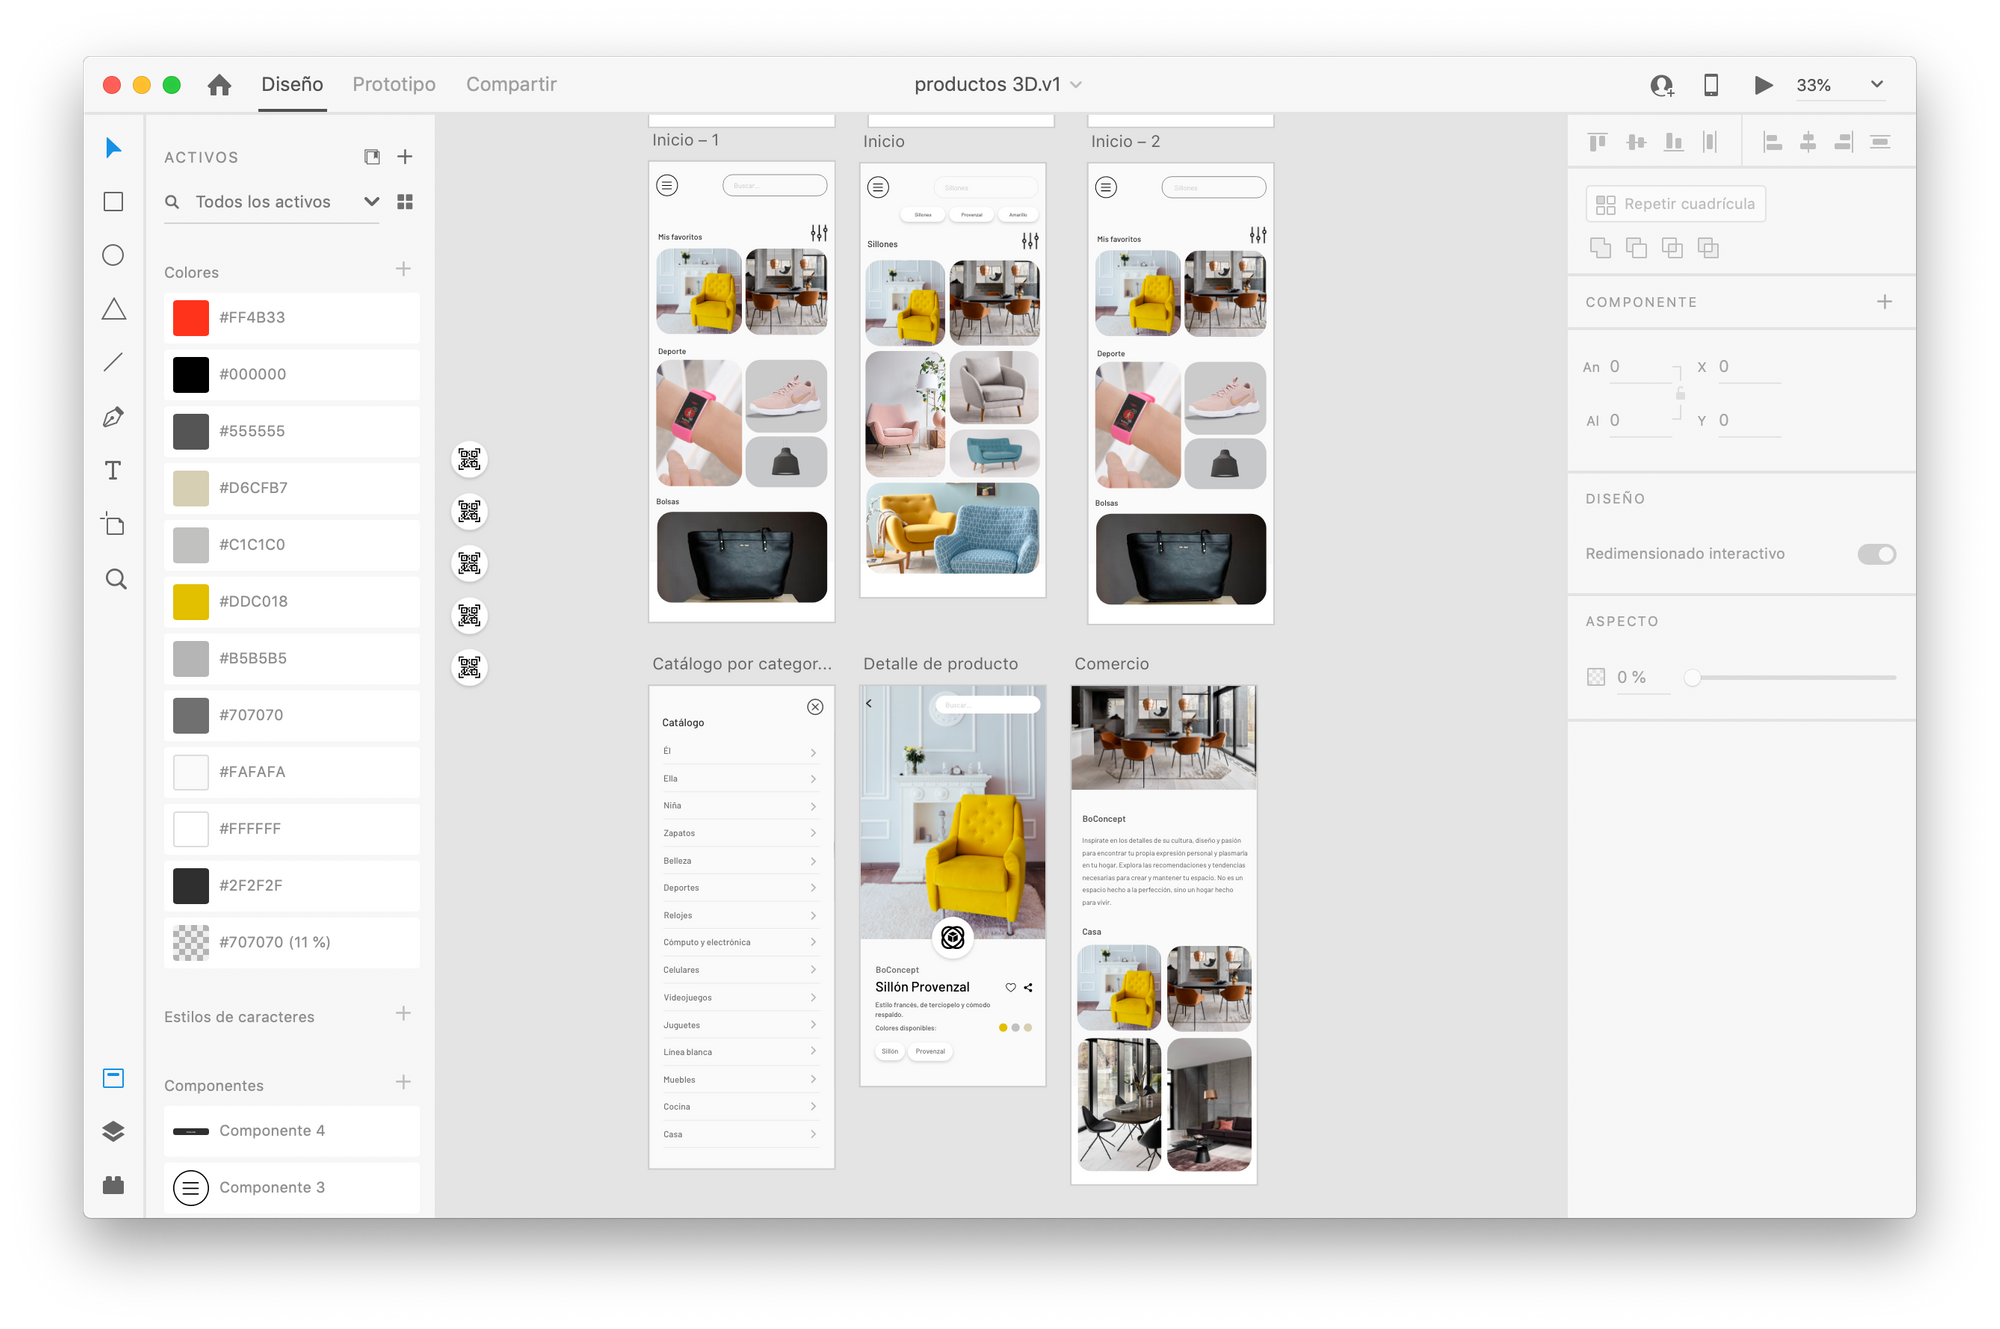The image size is (2000, 1329).
Task: Click the Repetir cuadrícula button
Action: pyautogui.click(x=1675, y=204)
